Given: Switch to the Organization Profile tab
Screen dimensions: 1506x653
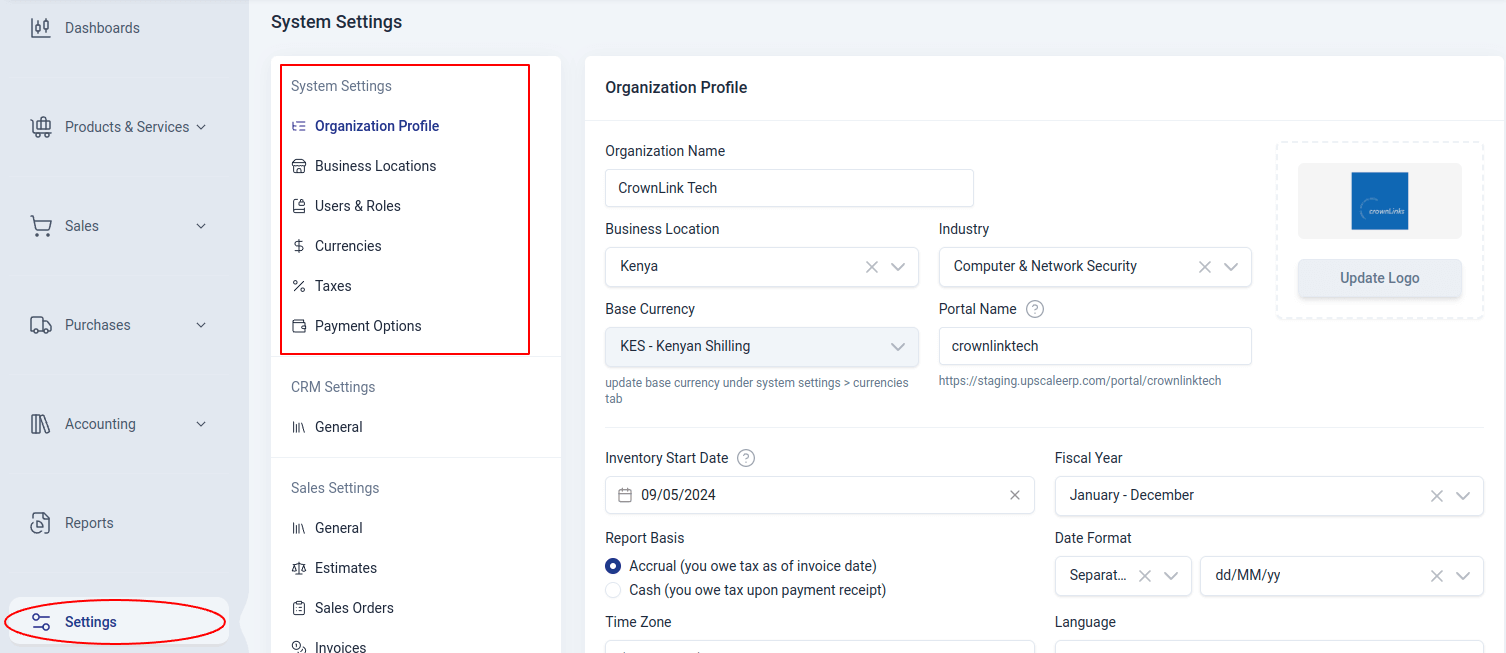Looking at the screenshot, I should (x=376, y=125).
